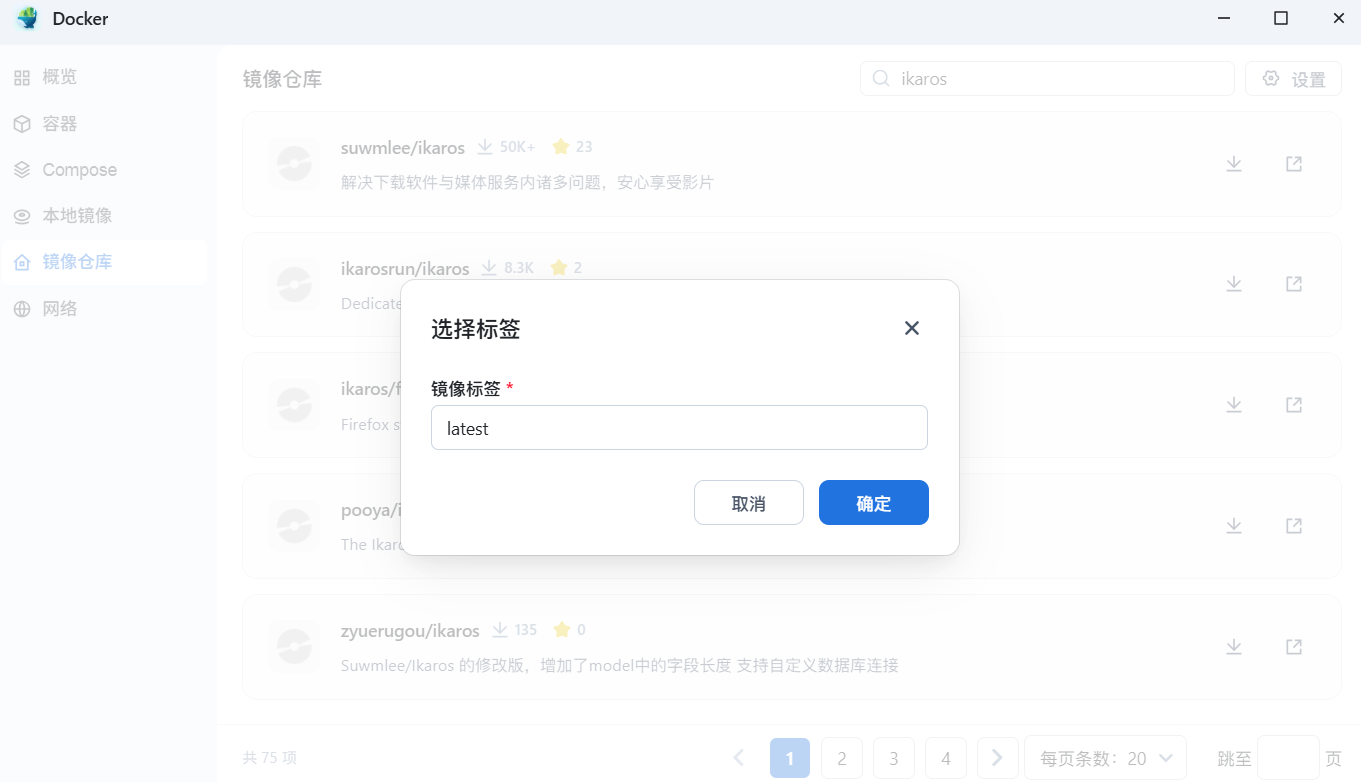Screen dimensions: 1361x783
Task: Open 本地镜像 in the sidebar
Action: point(104,216)
